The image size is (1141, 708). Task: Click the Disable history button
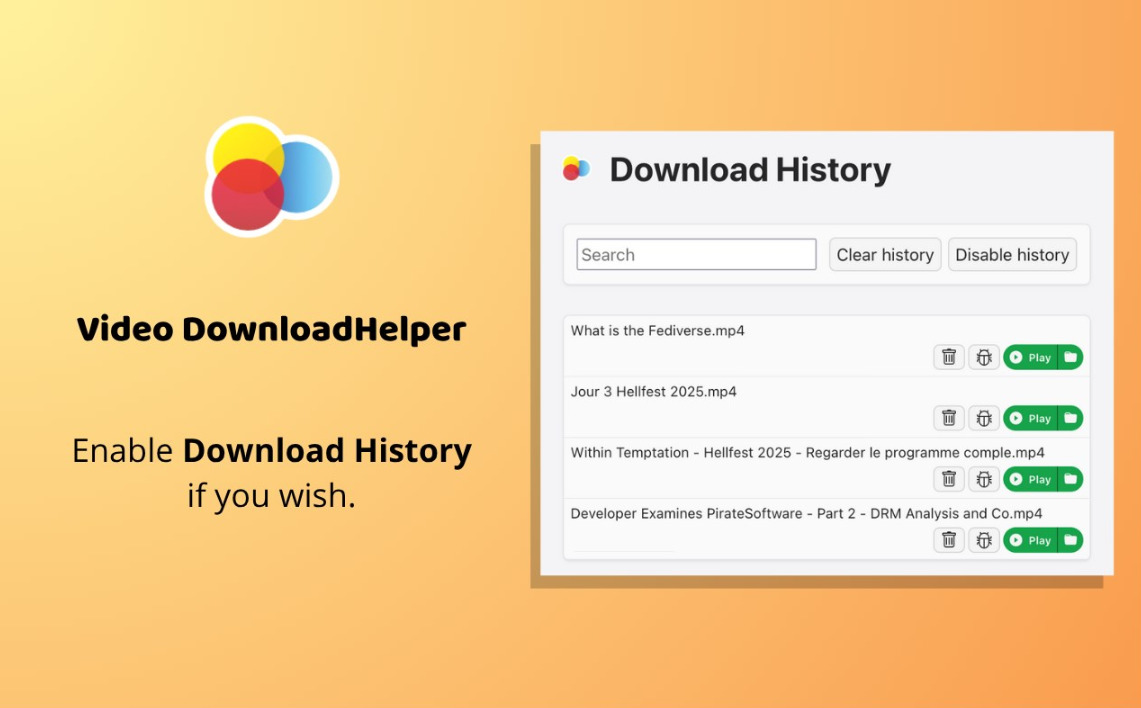[1012, 255]
